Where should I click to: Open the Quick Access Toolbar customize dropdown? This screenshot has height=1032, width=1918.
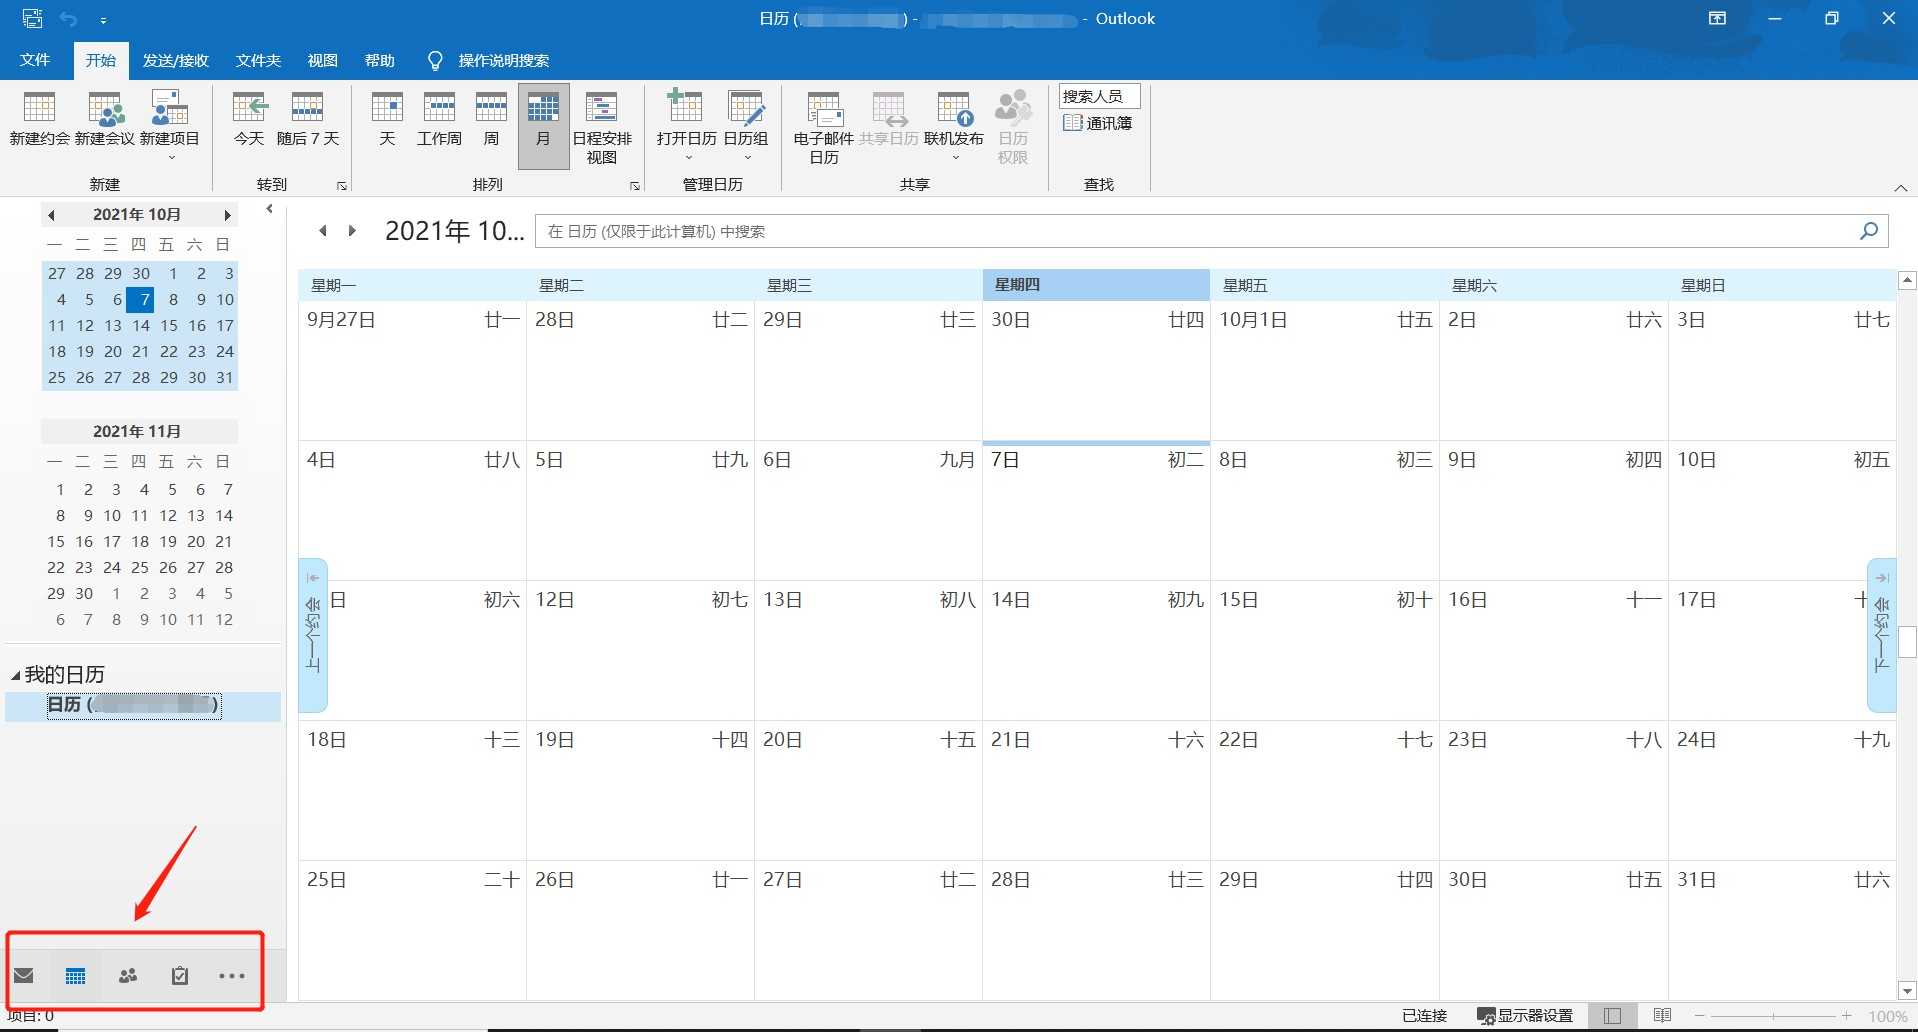click(104, 19)
